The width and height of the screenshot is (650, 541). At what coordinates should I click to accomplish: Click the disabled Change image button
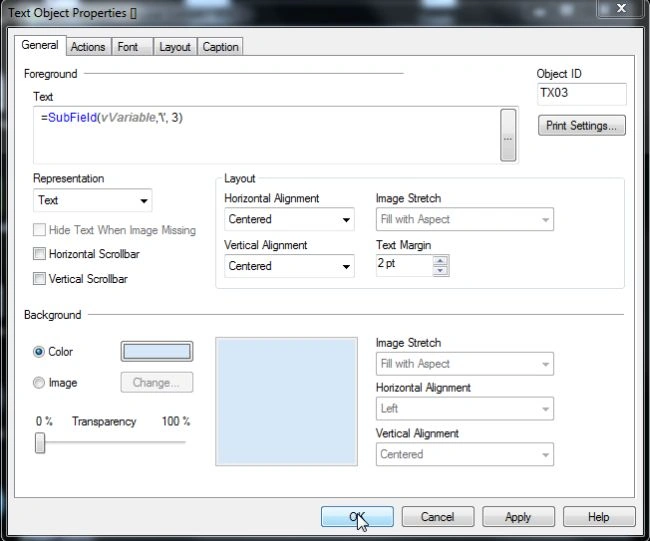[x=157, y=382]
